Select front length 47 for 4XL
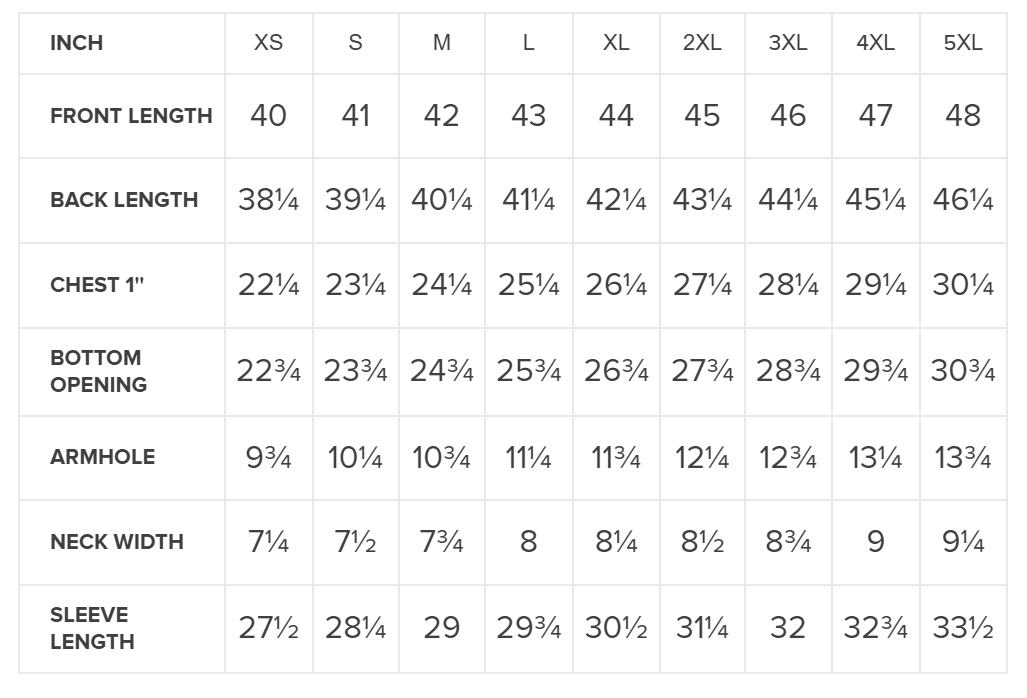This screenshot has height=698, width=1027. pyautogui.click(x=876, y=116)
